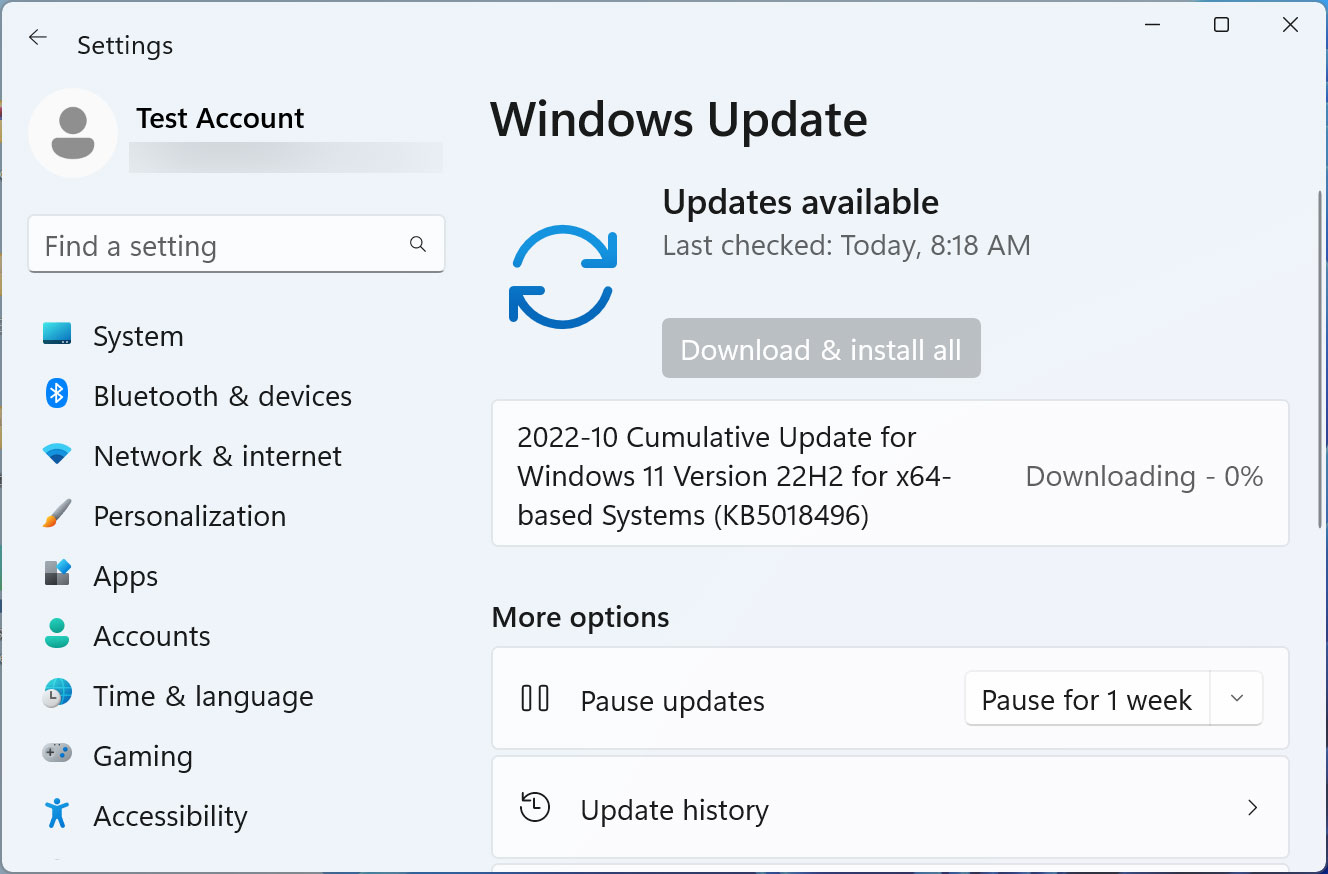The width and height of the screenshot is (1328, 874).
Task: Click the Gaming controller icon
Action: pos(57,753)
